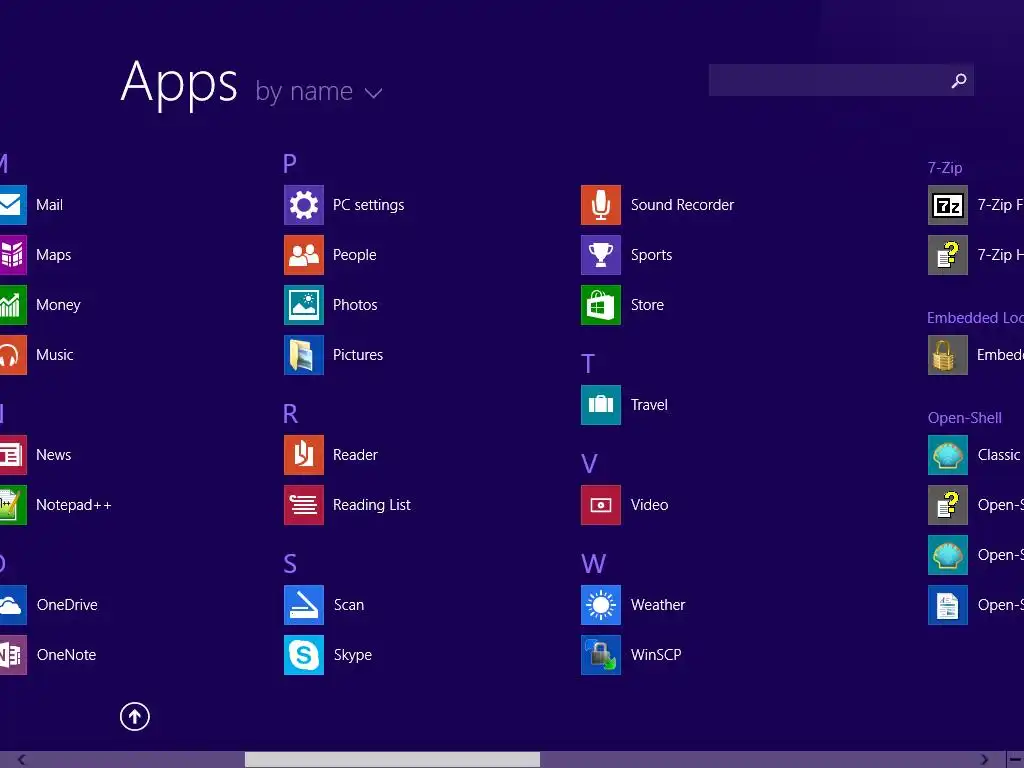Click the Notepad++ label text

[74, 505]
